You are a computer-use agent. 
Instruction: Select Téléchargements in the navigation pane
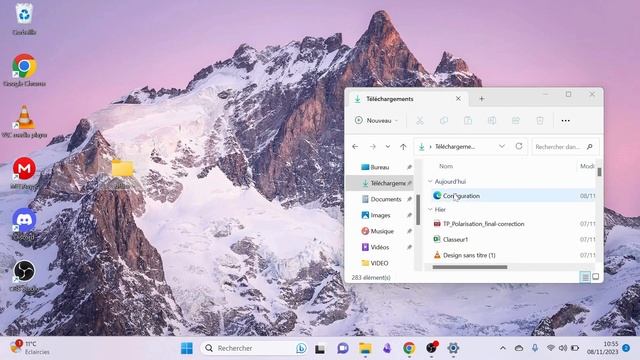(x=380, y=183)
